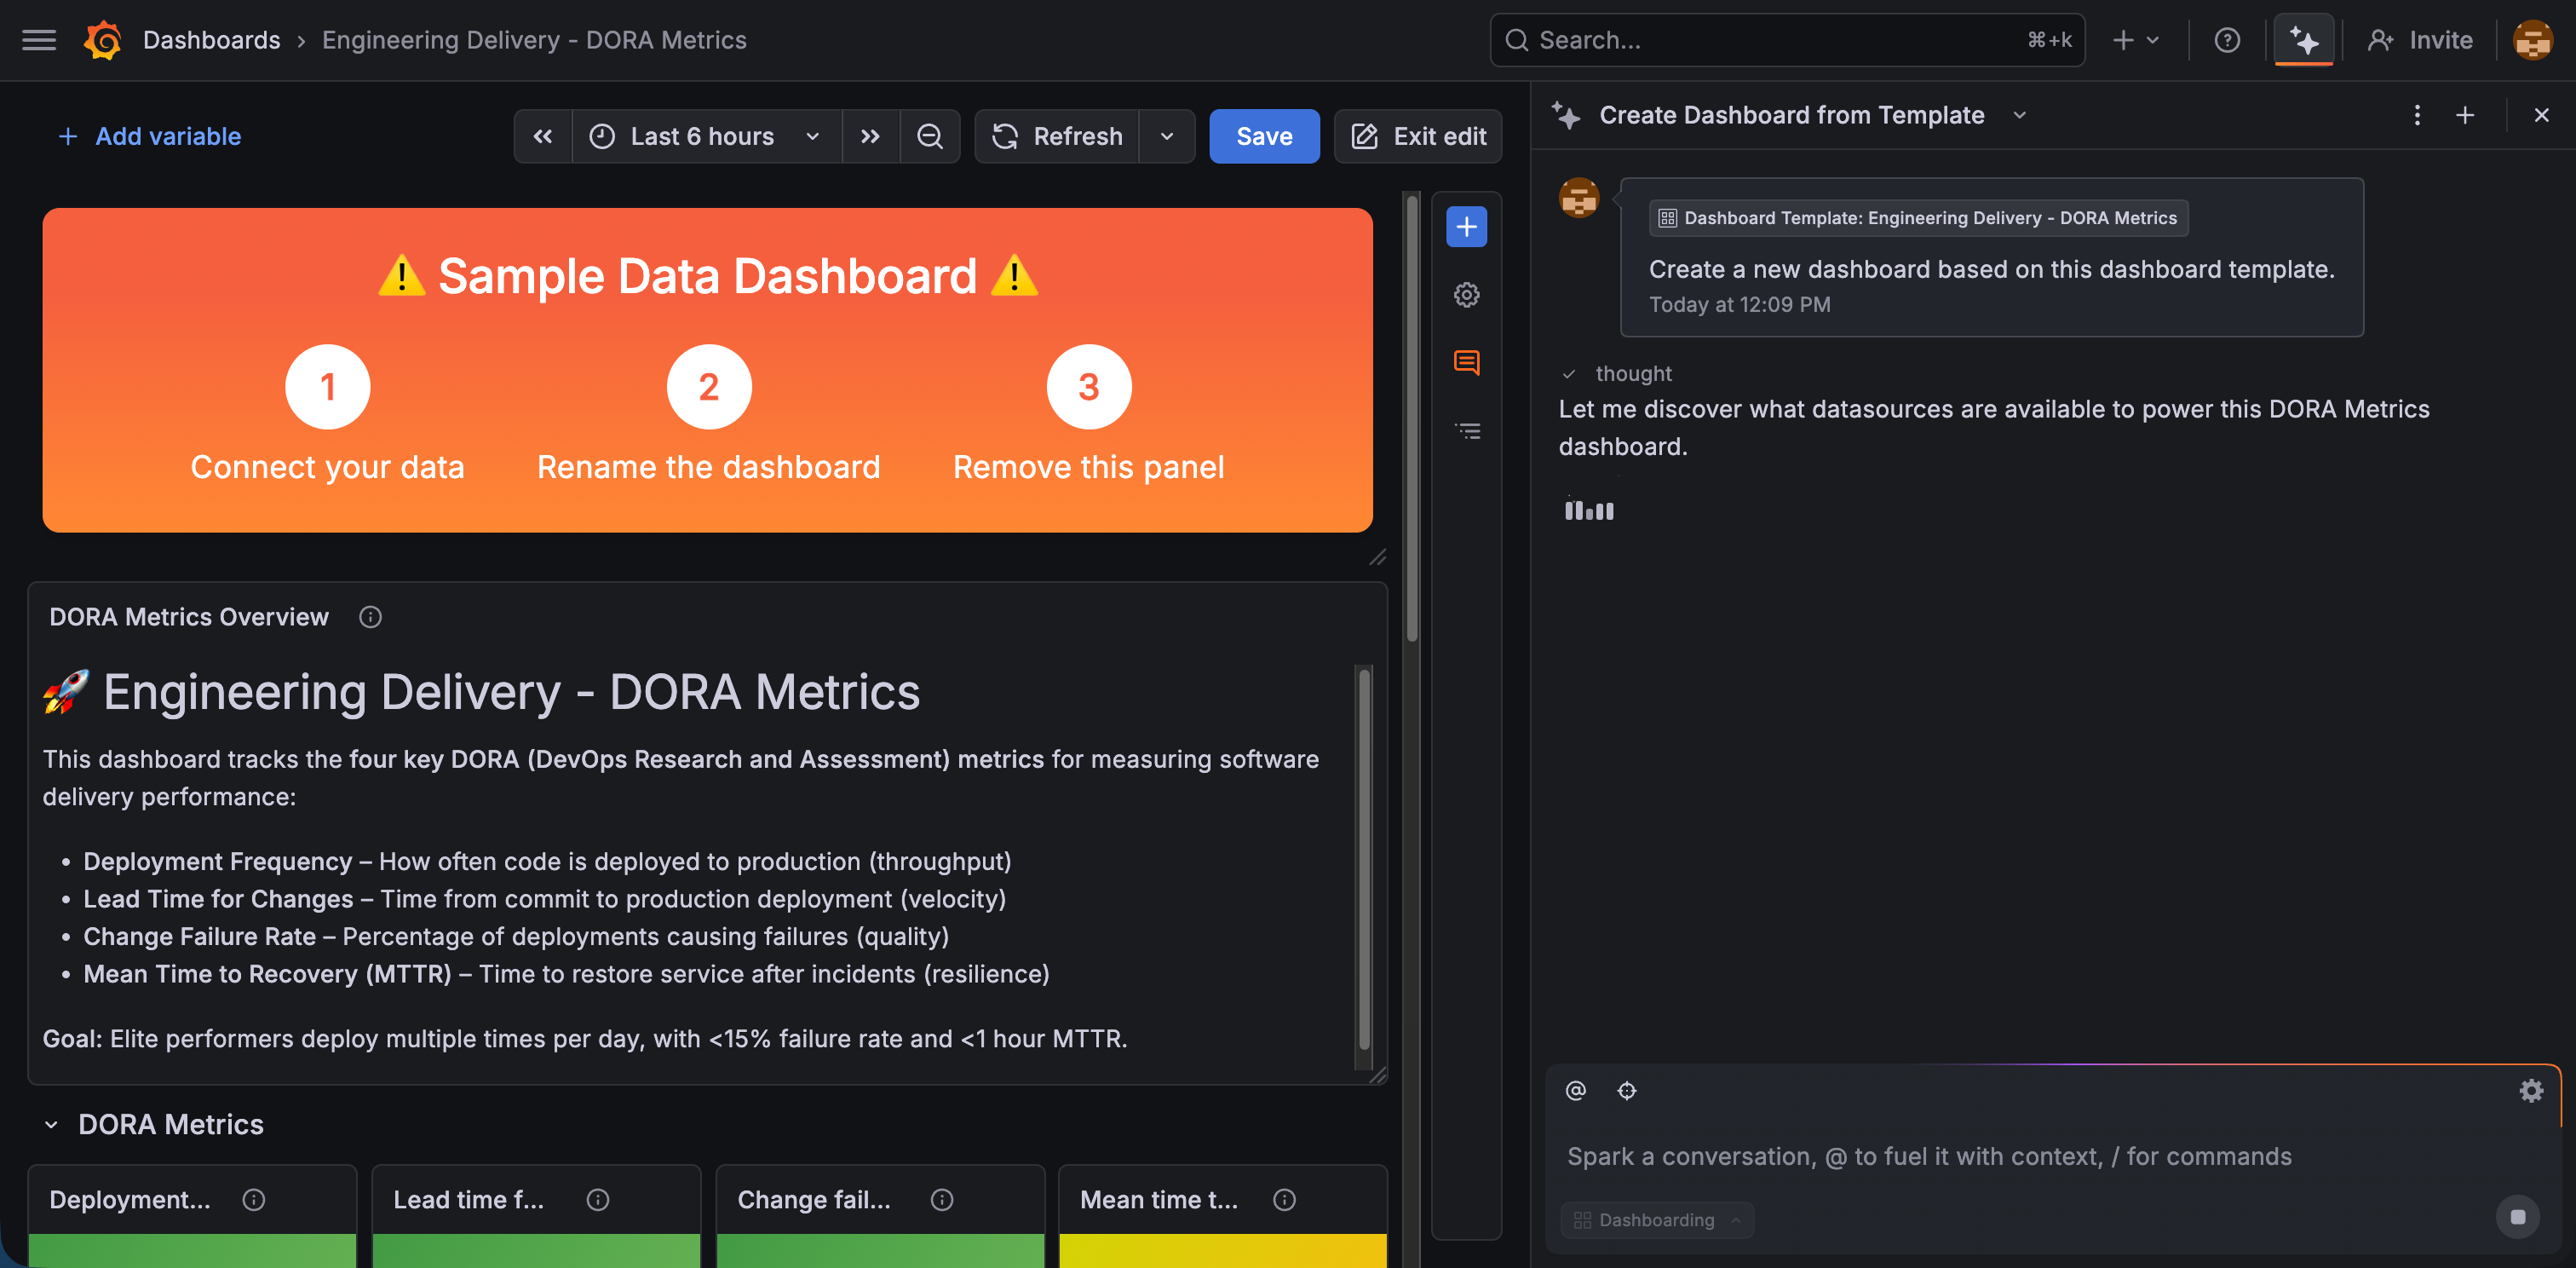
Task: Open the help question mark menu
Action: pyautogui.click(x=2226, y=40)
